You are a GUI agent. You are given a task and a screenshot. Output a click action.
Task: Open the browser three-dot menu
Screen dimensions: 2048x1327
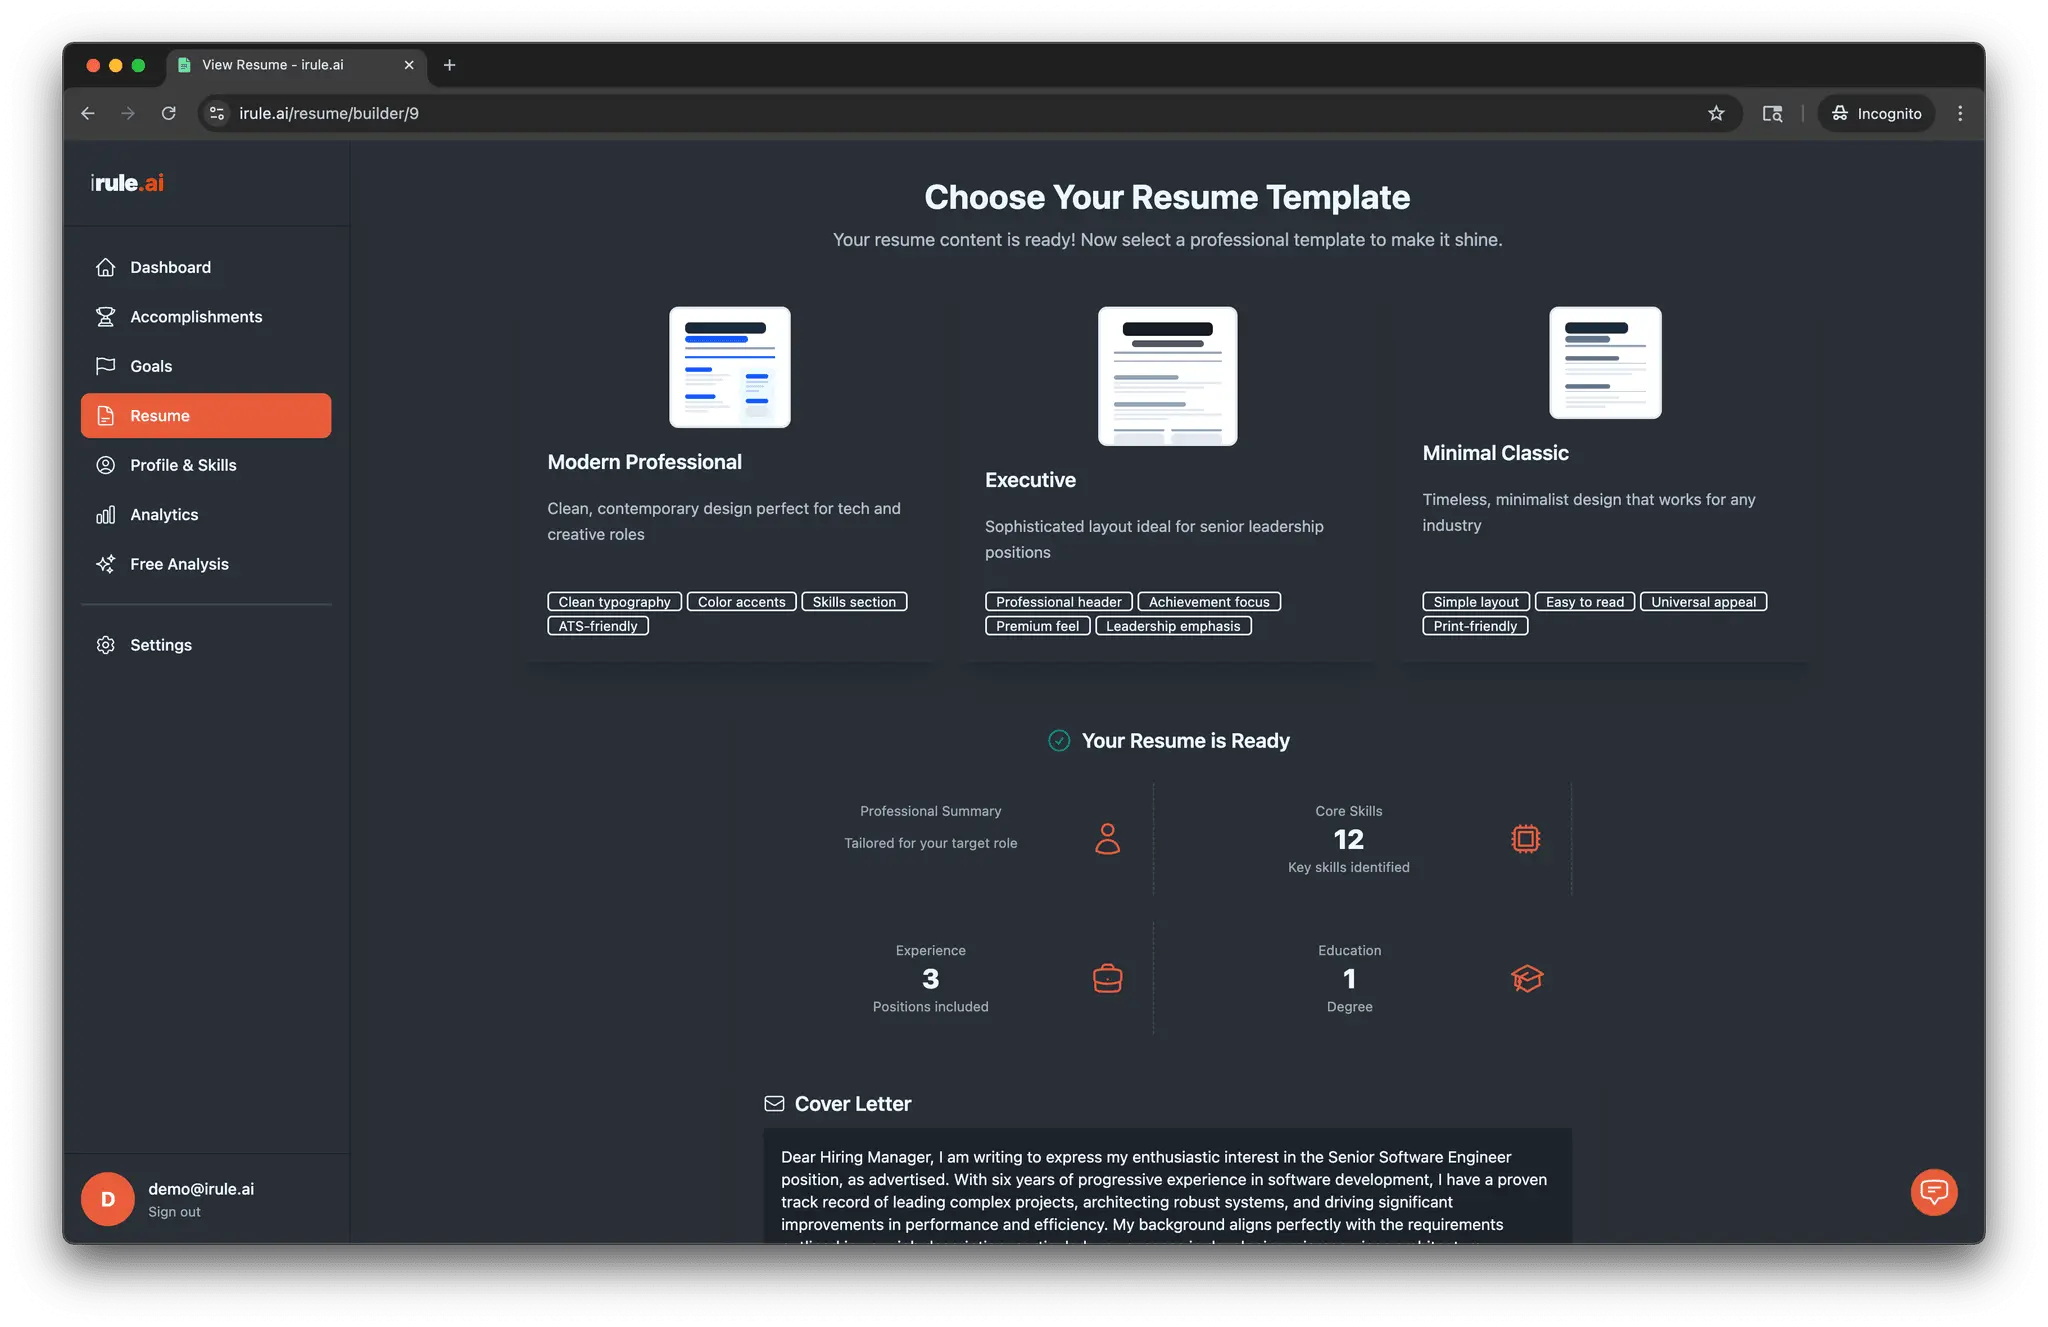click(x=1960, y=113)
